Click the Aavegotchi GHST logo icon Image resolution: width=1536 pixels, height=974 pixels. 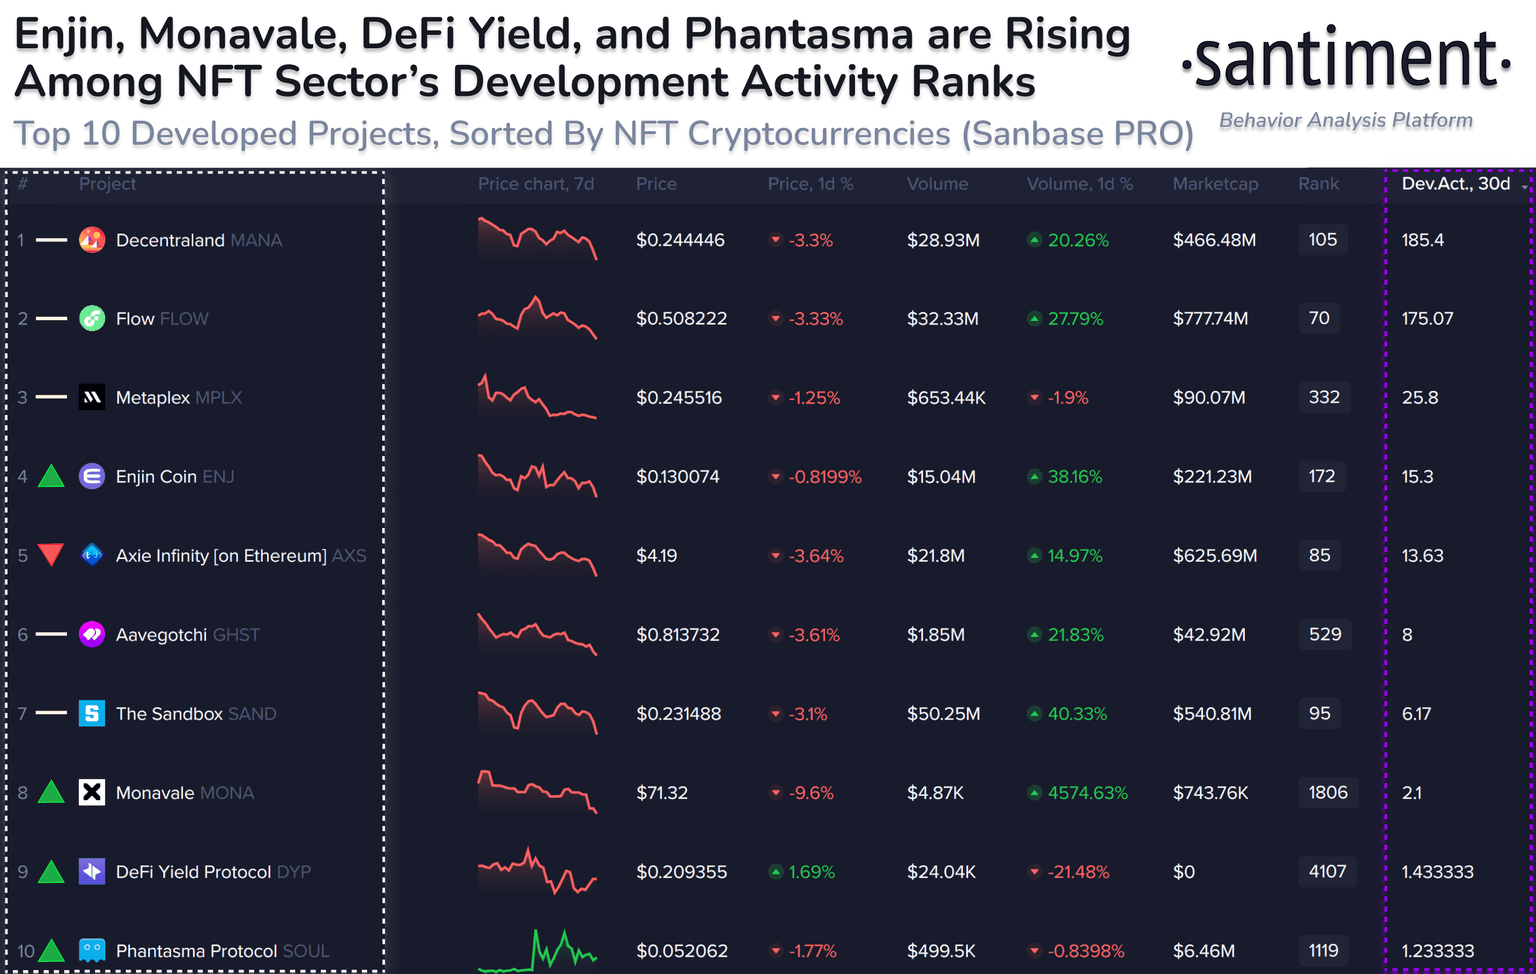point(92,634)
